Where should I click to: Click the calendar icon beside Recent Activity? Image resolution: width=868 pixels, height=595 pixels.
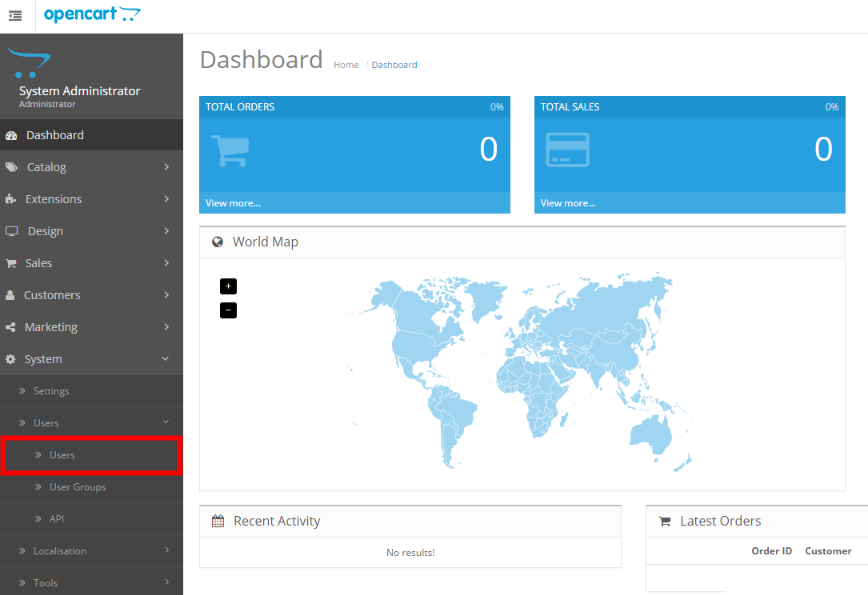click(218, 521)
